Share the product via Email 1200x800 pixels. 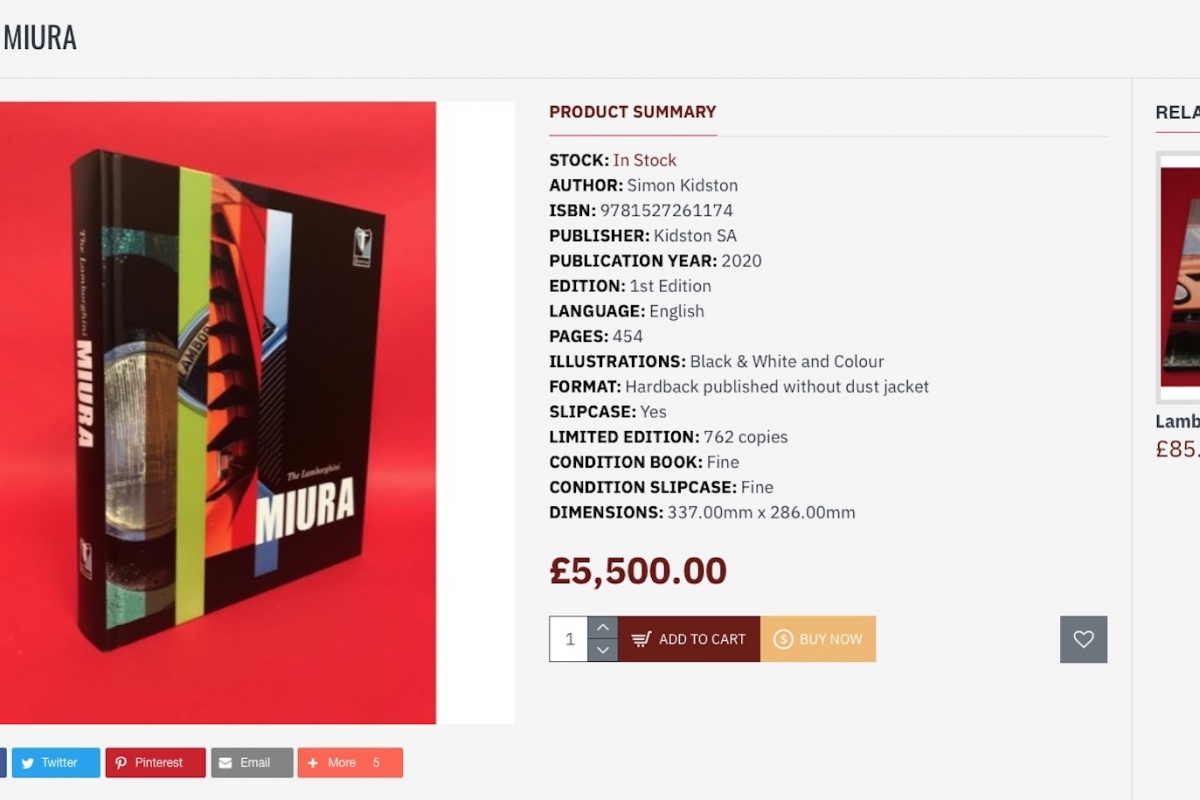tap(252, 763)
